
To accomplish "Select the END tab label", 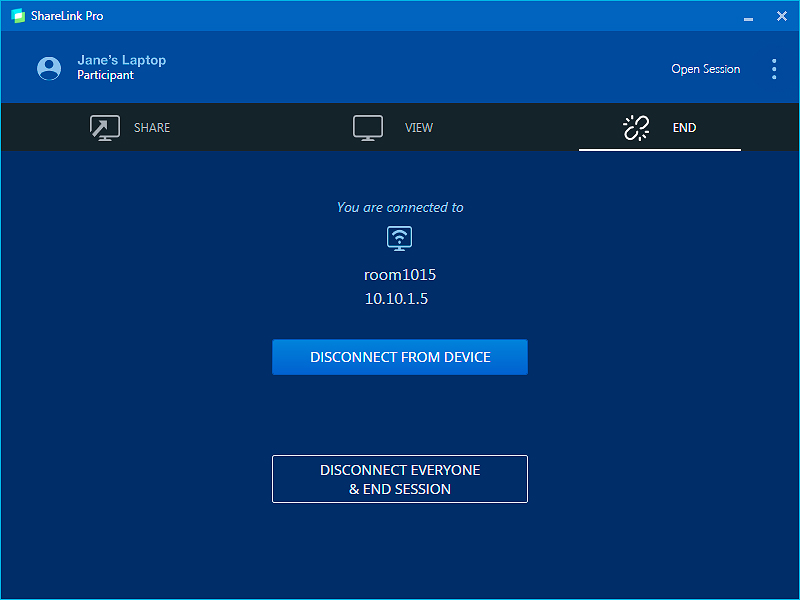I will (684, 128).
